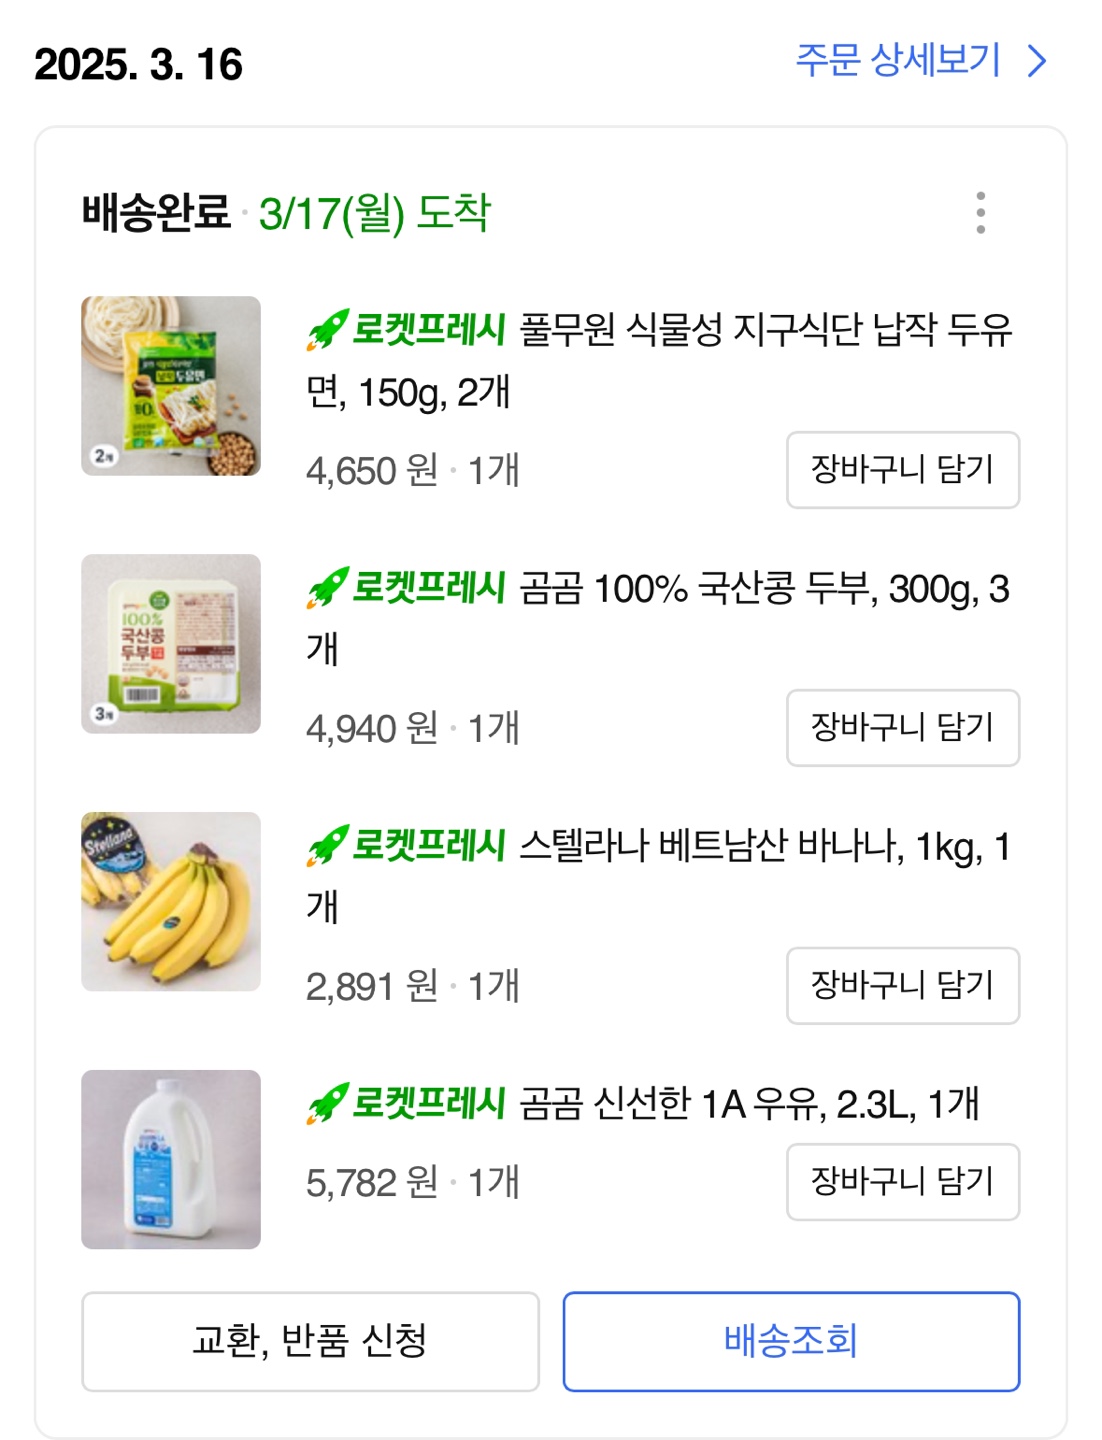Add 스텔라나 바나나 to cart
Image resolution: width=1102 pixels, height=1440 pixels.
click(x=902, y=986)
